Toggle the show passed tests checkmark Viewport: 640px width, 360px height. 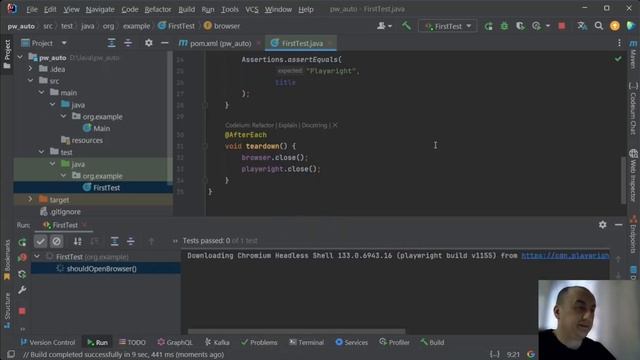pyautogui.click(x=40, y=241)
